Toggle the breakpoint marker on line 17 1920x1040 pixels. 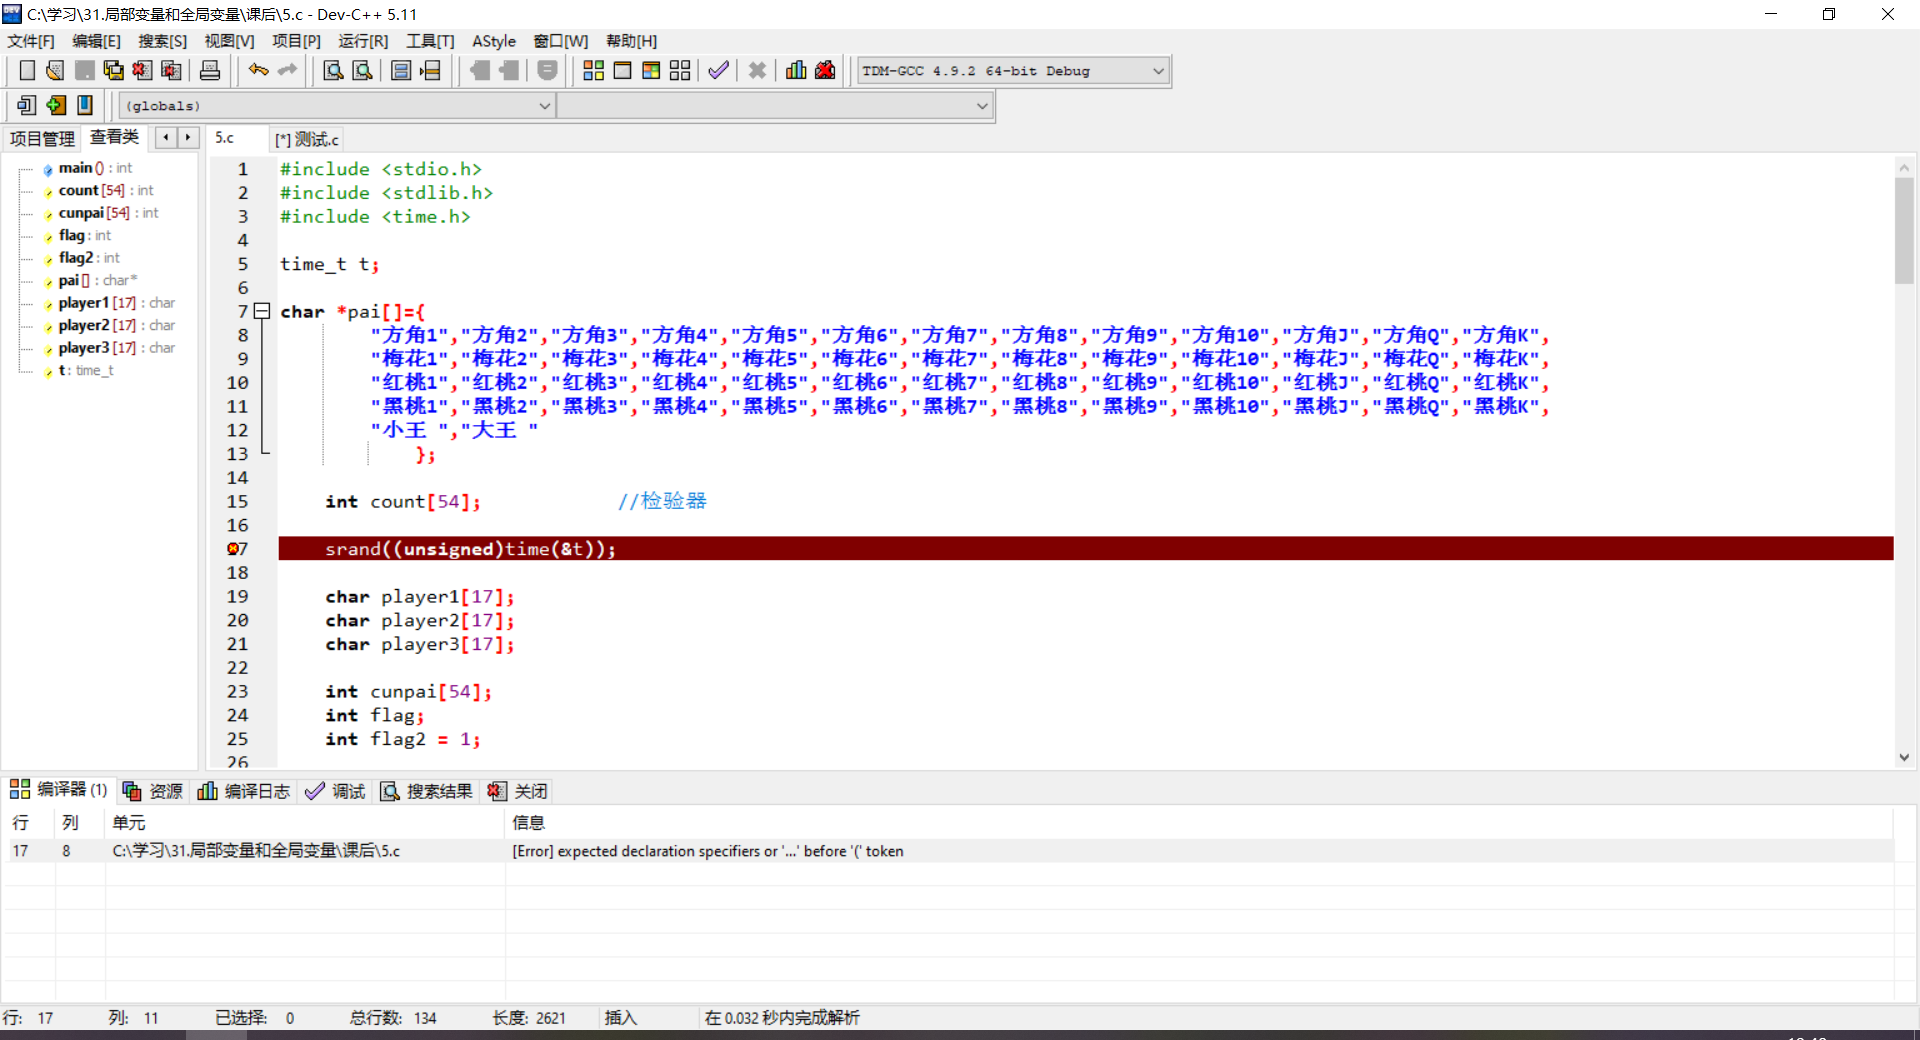[234, 549]
